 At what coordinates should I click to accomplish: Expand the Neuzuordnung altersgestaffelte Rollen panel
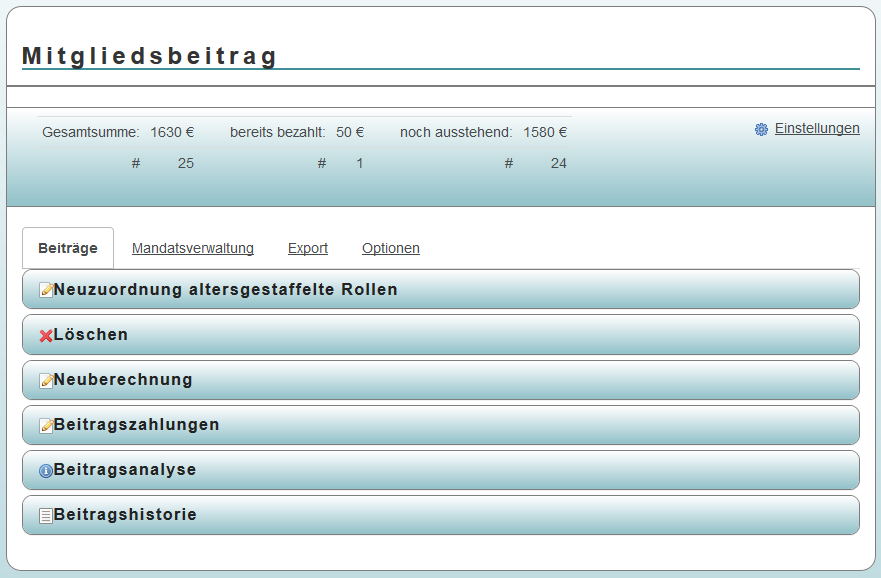pyautogui.click(x=440, y=290)
